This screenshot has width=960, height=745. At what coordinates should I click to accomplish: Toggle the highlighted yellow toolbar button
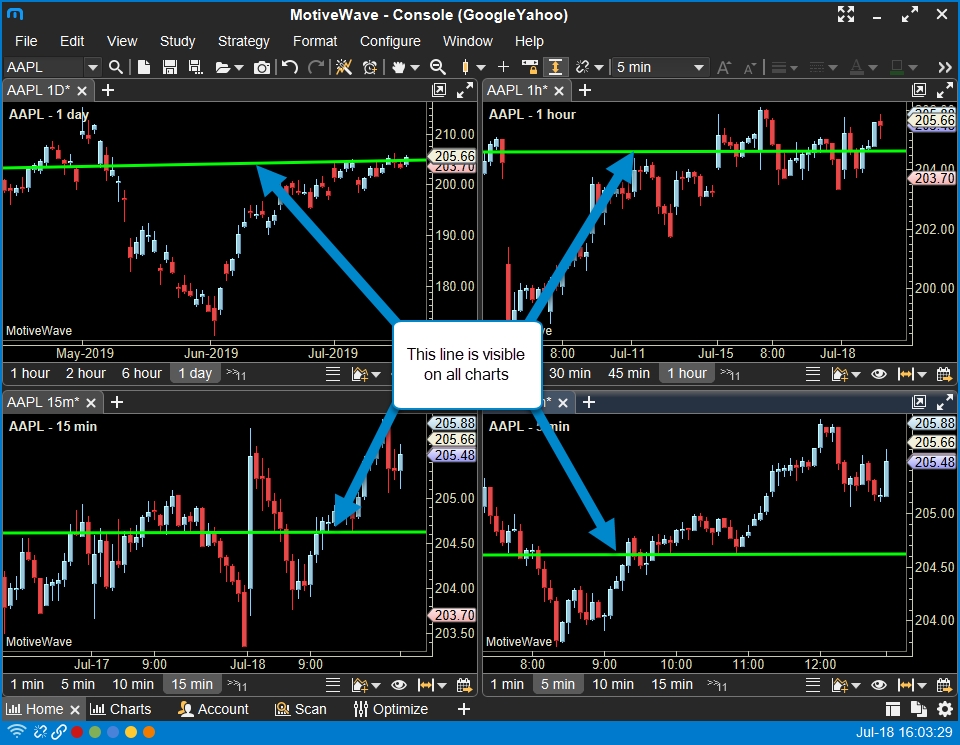[x=554, y=67]
